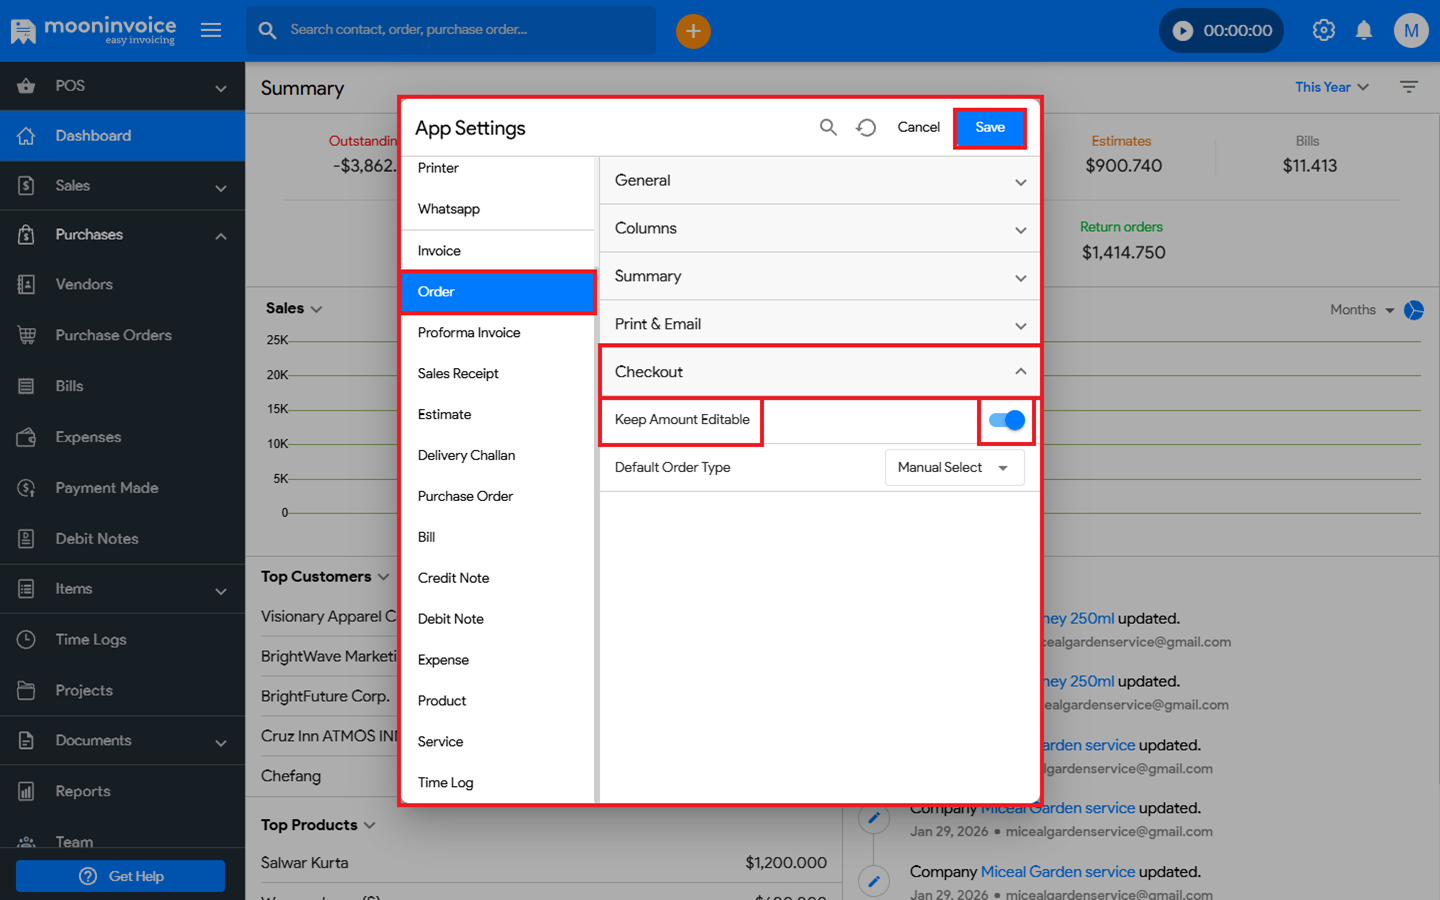Click the hamburger menu icon
1440x900 pixels.
211,30
